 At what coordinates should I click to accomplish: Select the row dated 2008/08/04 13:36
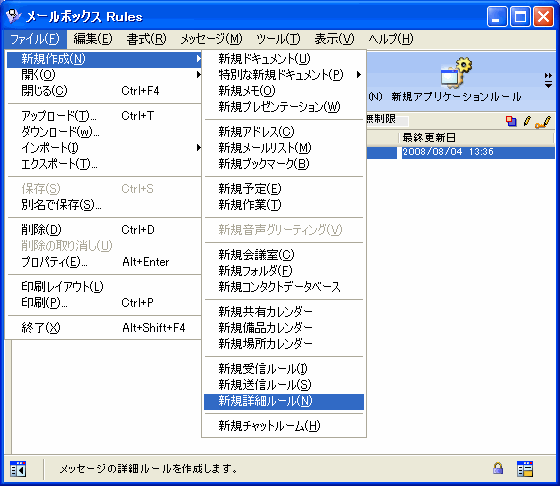tap(461, 152)
